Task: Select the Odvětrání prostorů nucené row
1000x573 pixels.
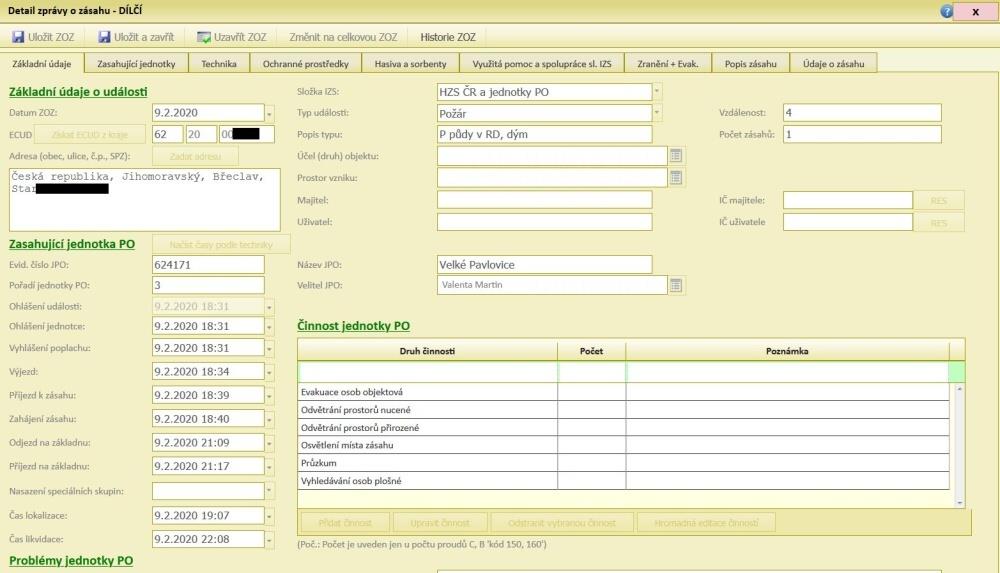Action: click(623, 410)
